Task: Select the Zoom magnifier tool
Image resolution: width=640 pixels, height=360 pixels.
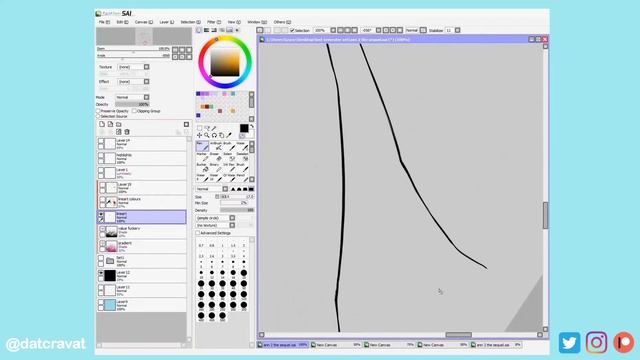Action: coord(207,135)
